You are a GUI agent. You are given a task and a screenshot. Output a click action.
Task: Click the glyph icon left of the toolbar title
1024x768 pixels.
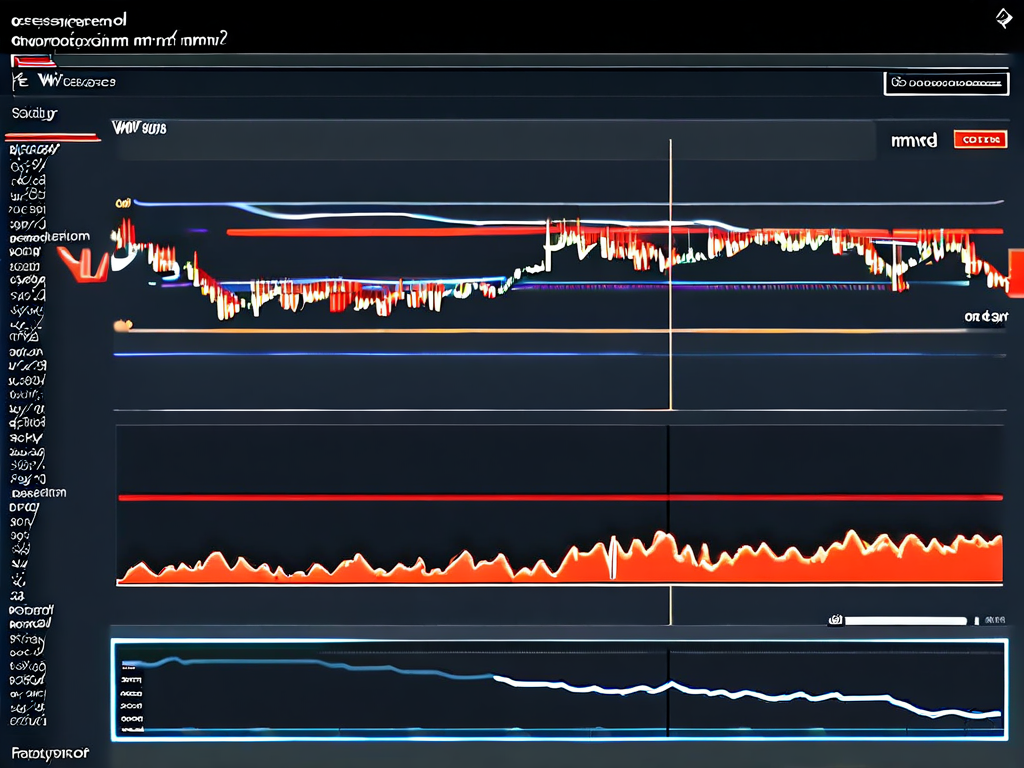click(x=20, y=82)
